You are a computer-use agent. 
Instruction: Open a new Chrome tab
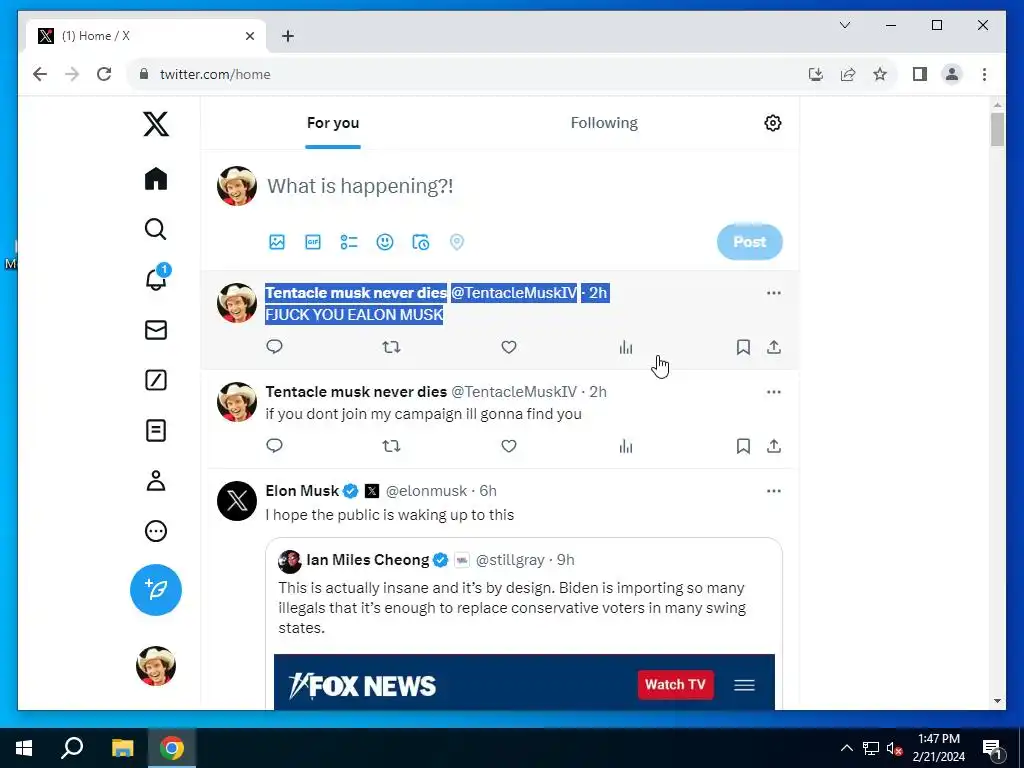tap(288, 36)
